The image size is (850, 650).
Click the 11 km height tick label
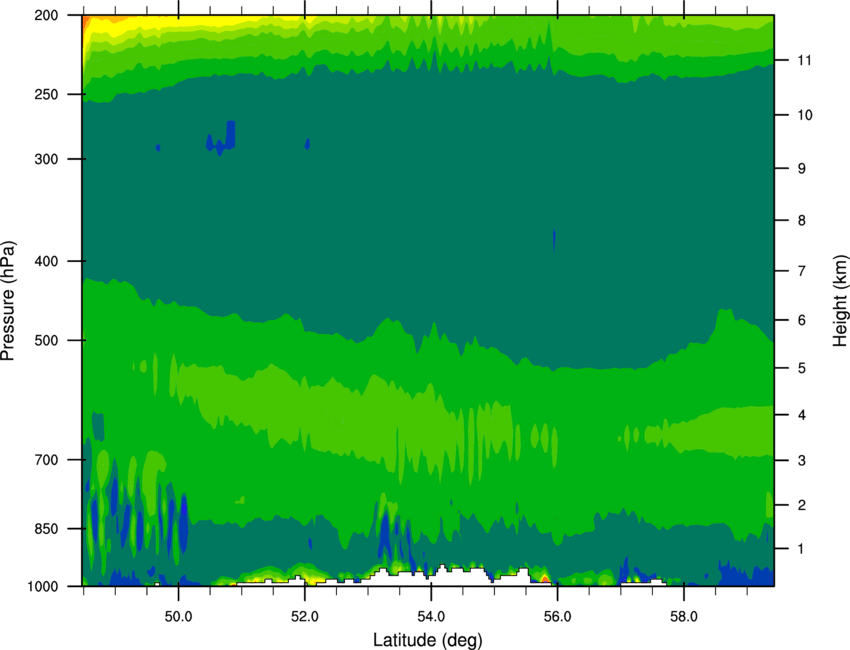point(804,60)
